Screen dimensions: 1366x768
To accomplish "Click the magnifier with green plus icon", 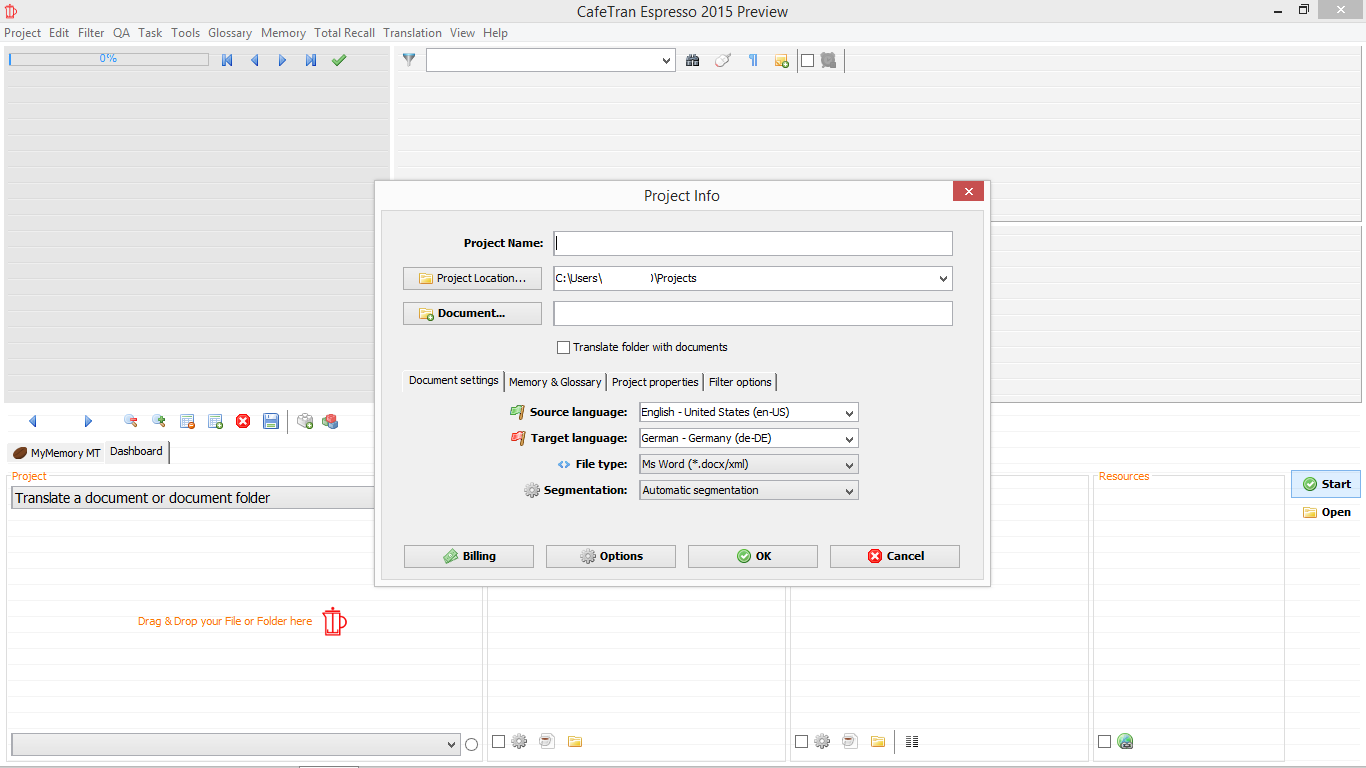I will coord(158,422).
